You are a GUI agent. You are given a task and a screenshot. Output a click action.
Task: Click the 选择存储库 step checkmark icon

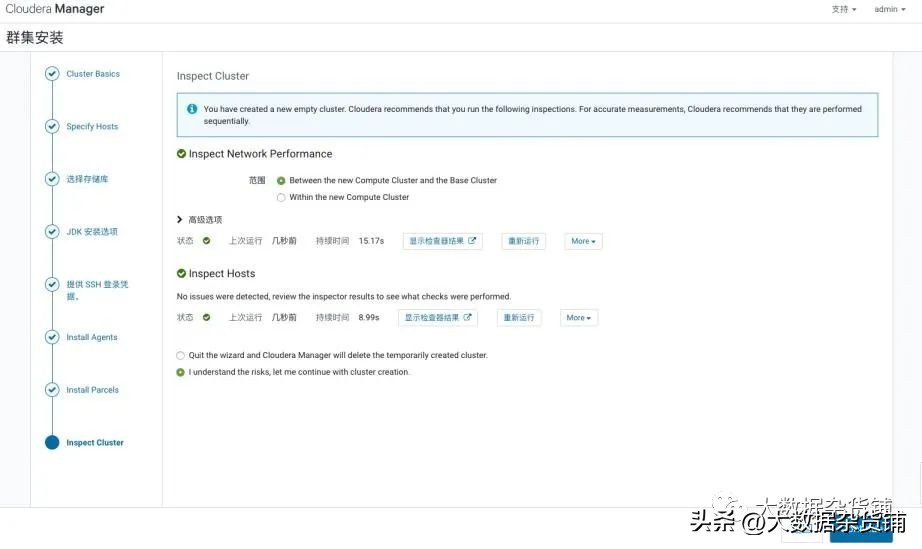click(52, 179)
